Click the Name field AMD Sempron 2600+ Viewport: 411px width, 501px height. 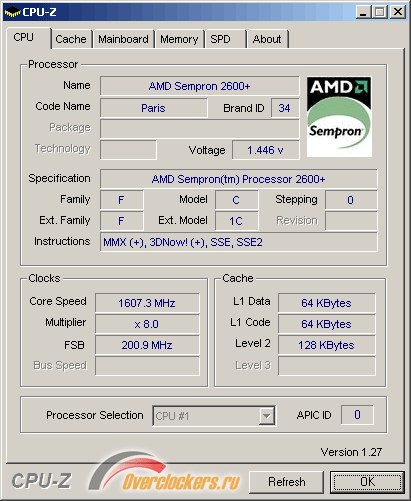coord(199,86)
